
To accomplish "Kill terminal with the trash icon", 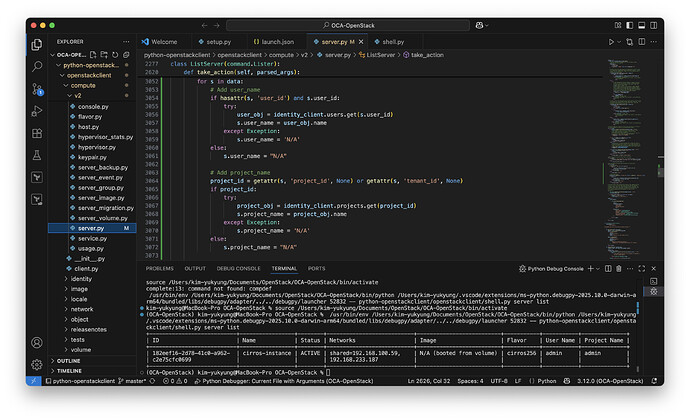I will tap(619, 269).
